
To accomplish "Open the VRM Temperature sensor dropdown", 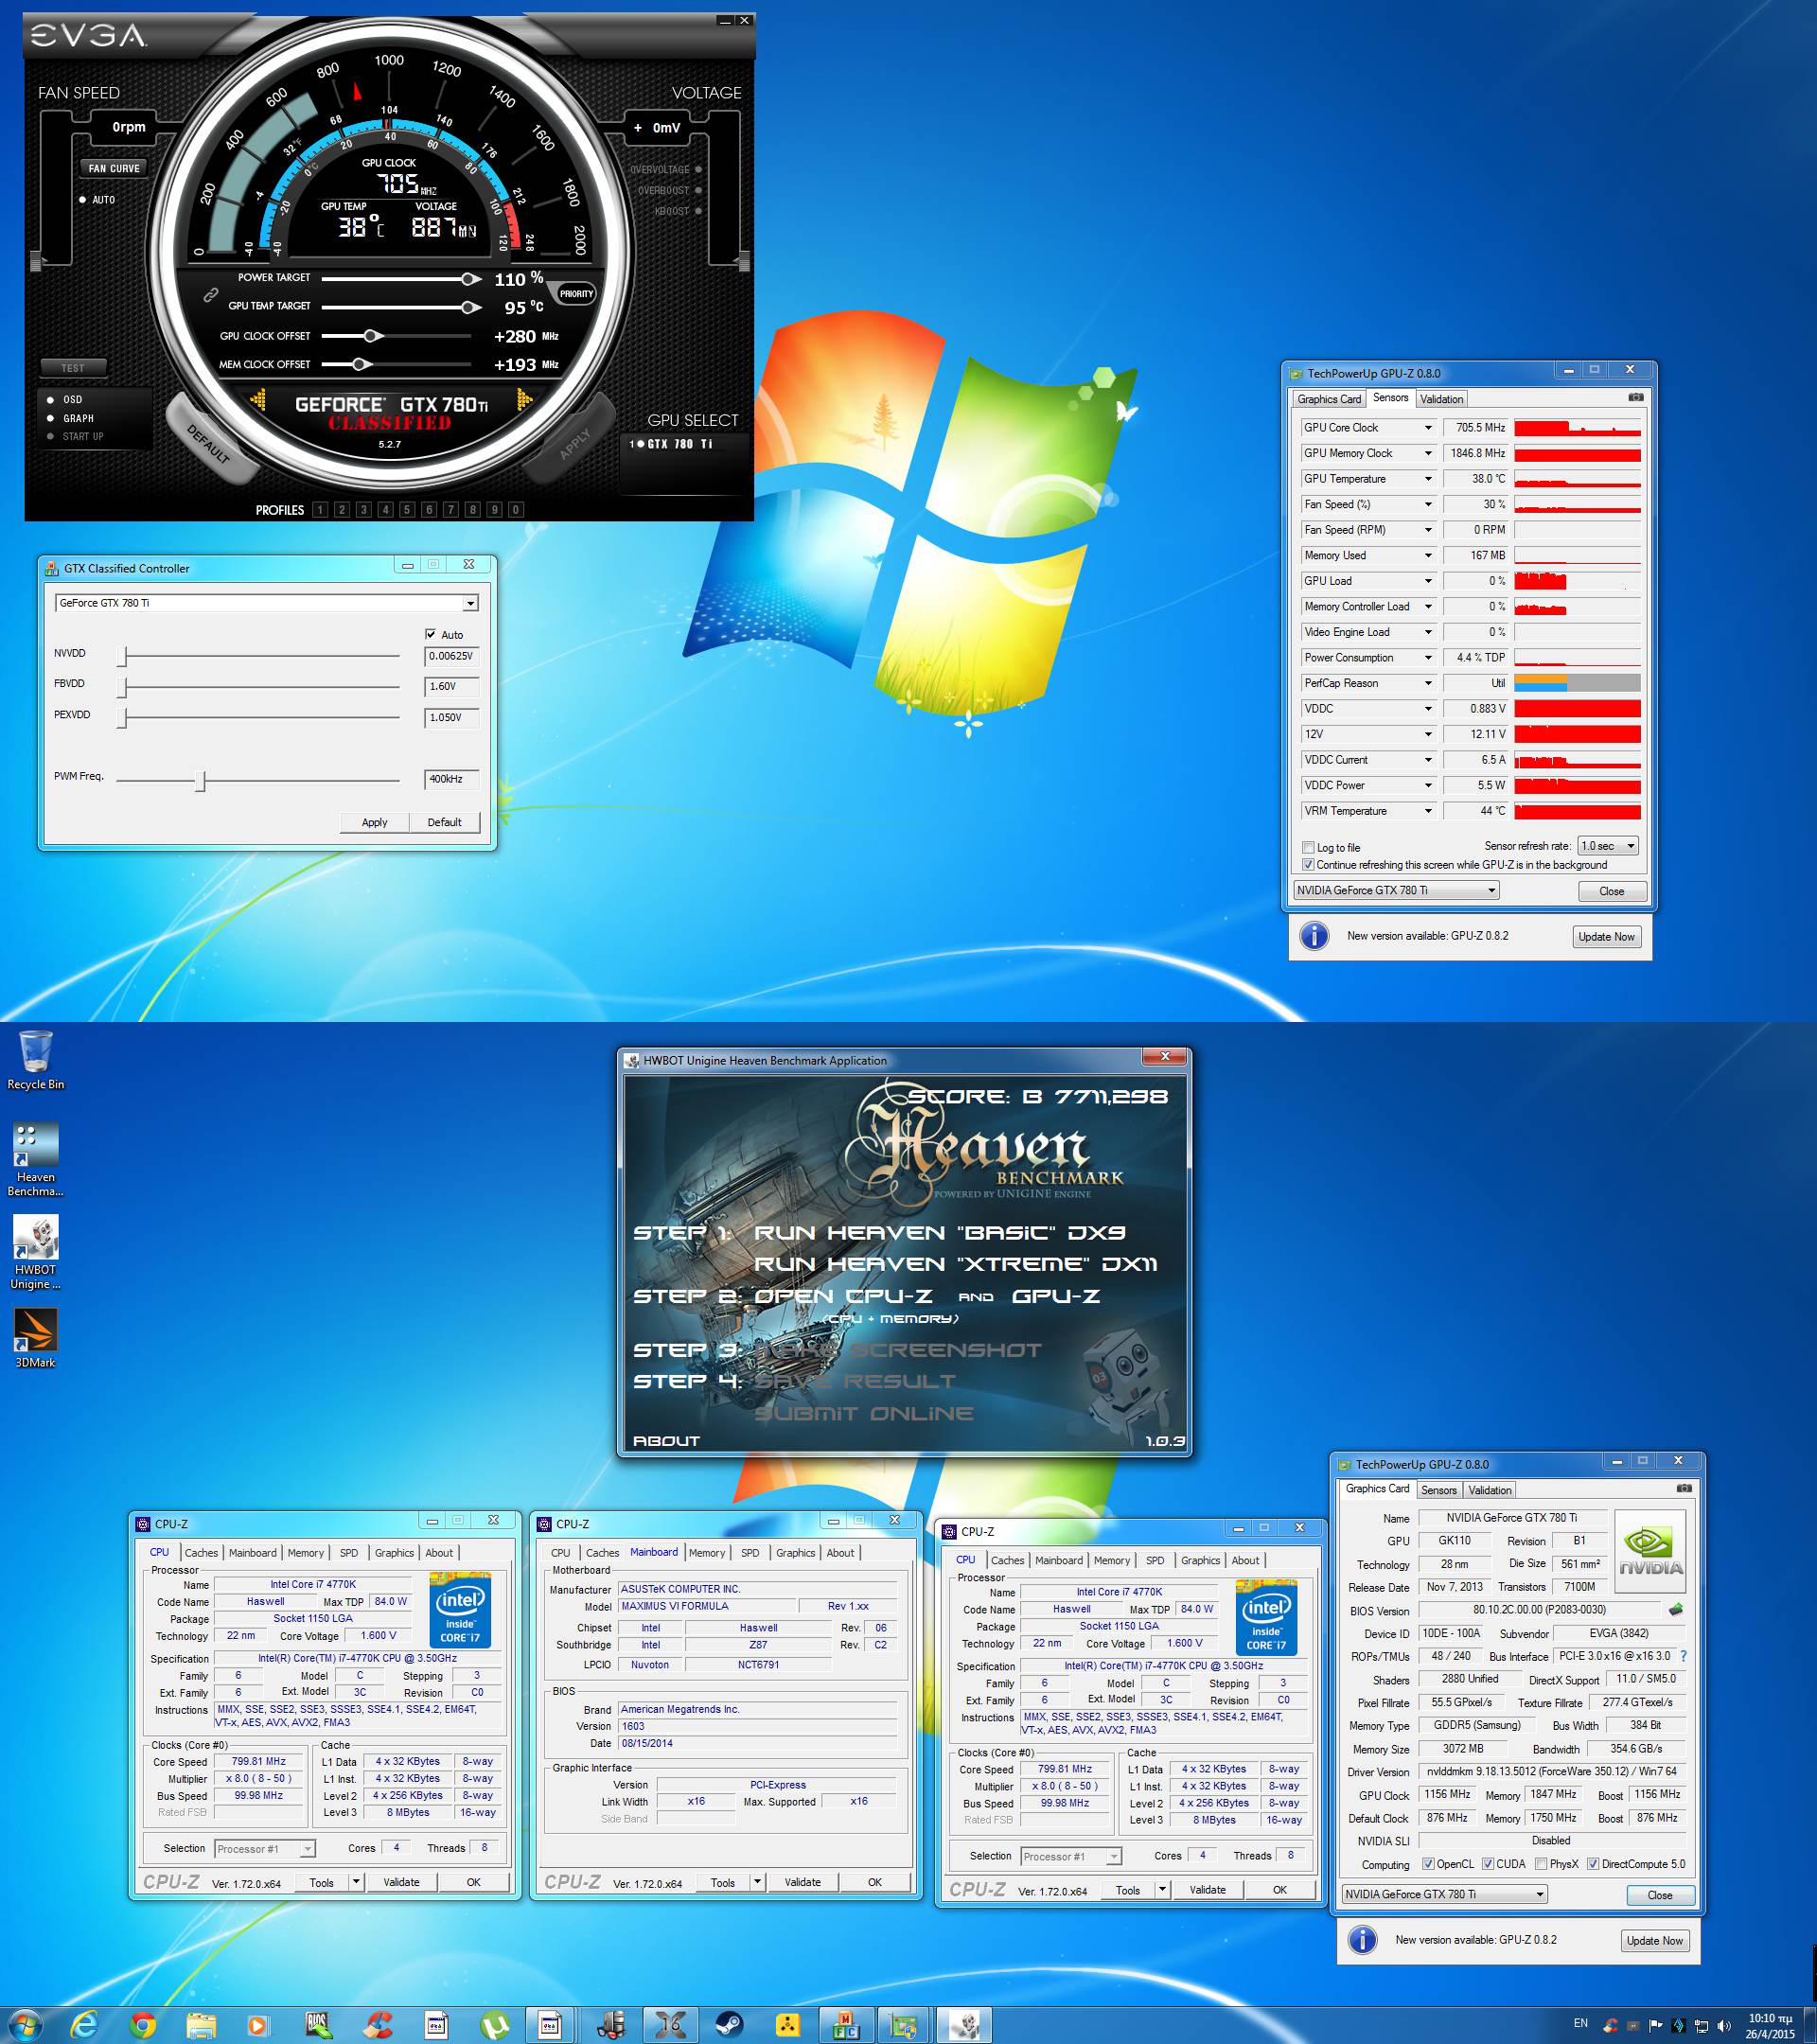I will pos(1427,811).
